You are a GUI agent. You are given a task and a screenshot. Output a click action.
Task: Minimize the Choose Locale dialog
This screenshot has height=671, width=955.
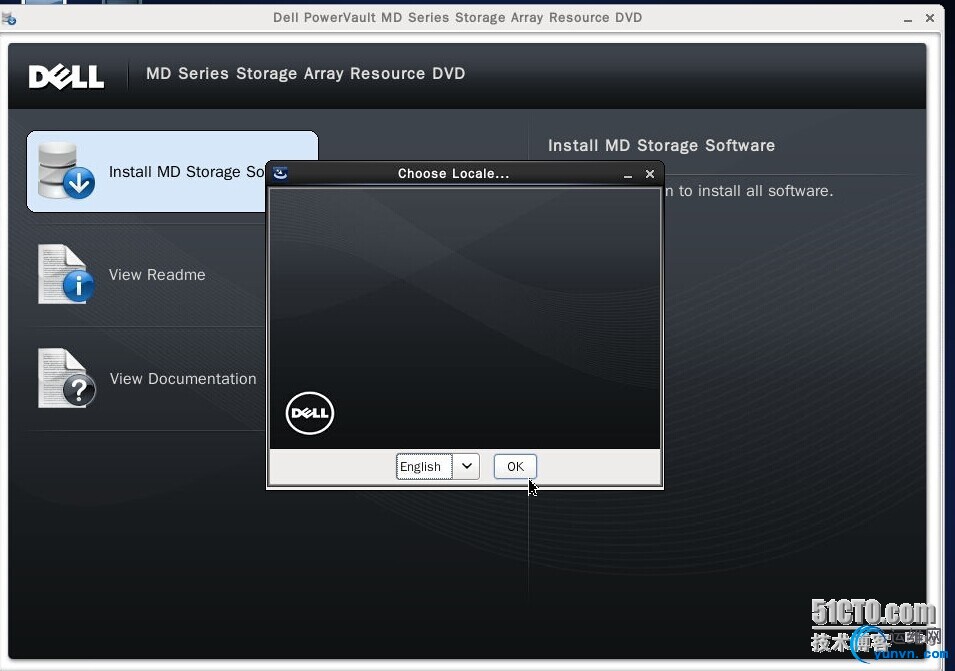coord(628,175)
